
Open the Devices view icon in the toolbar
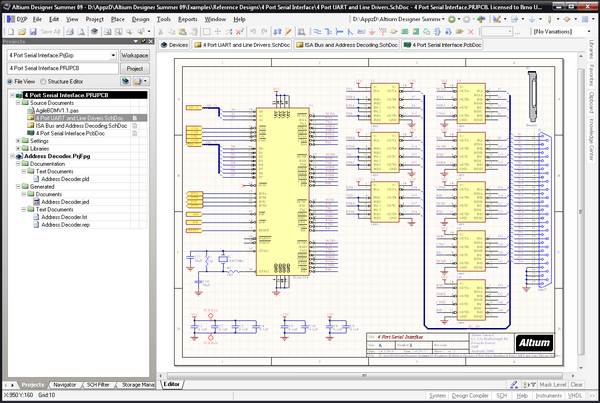click(94, 32)
